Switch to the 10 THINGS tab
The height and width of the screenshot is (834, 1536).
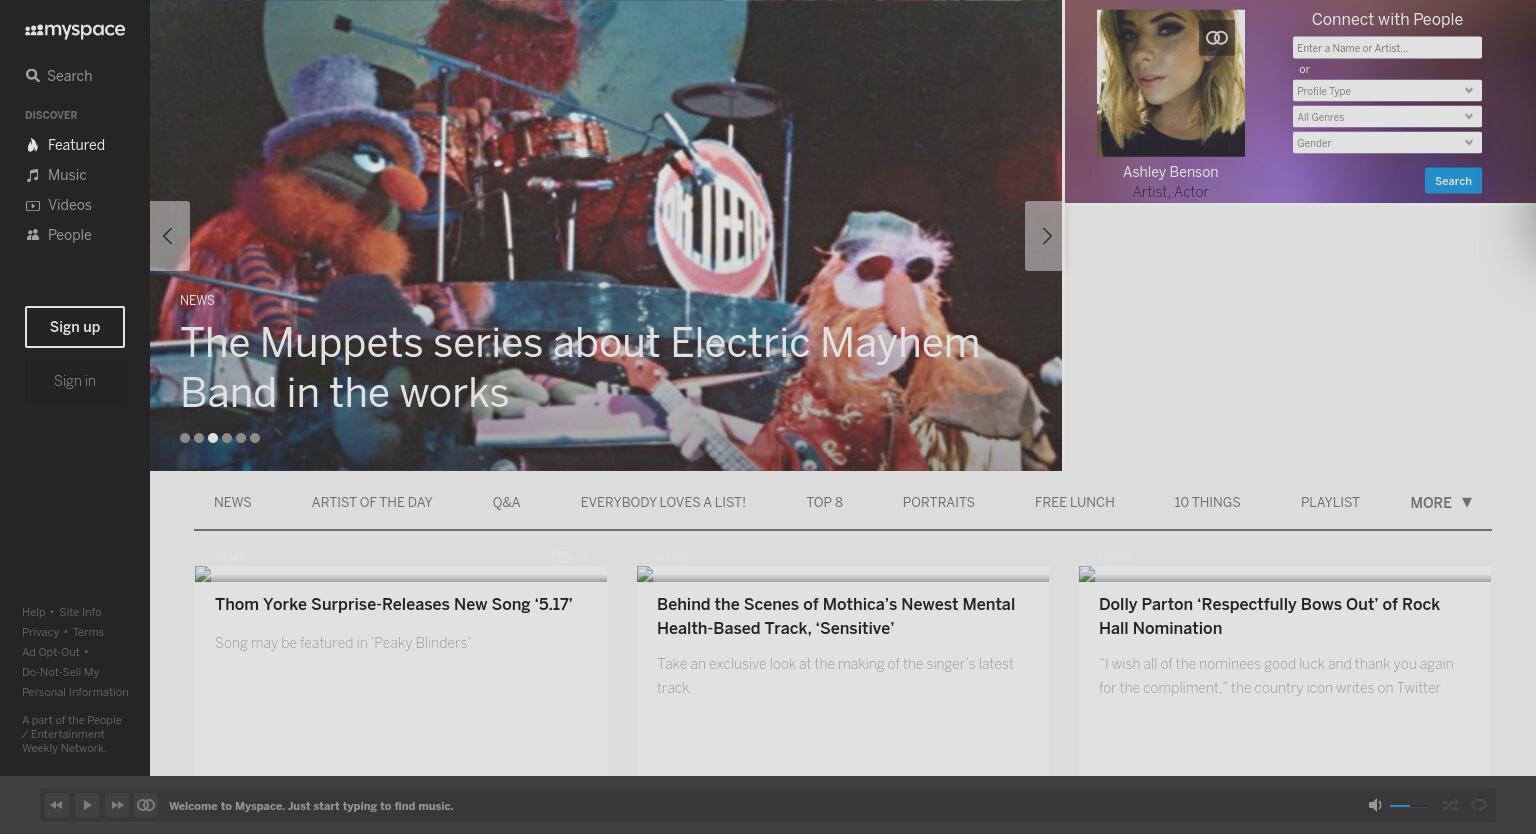[1207, 503]
